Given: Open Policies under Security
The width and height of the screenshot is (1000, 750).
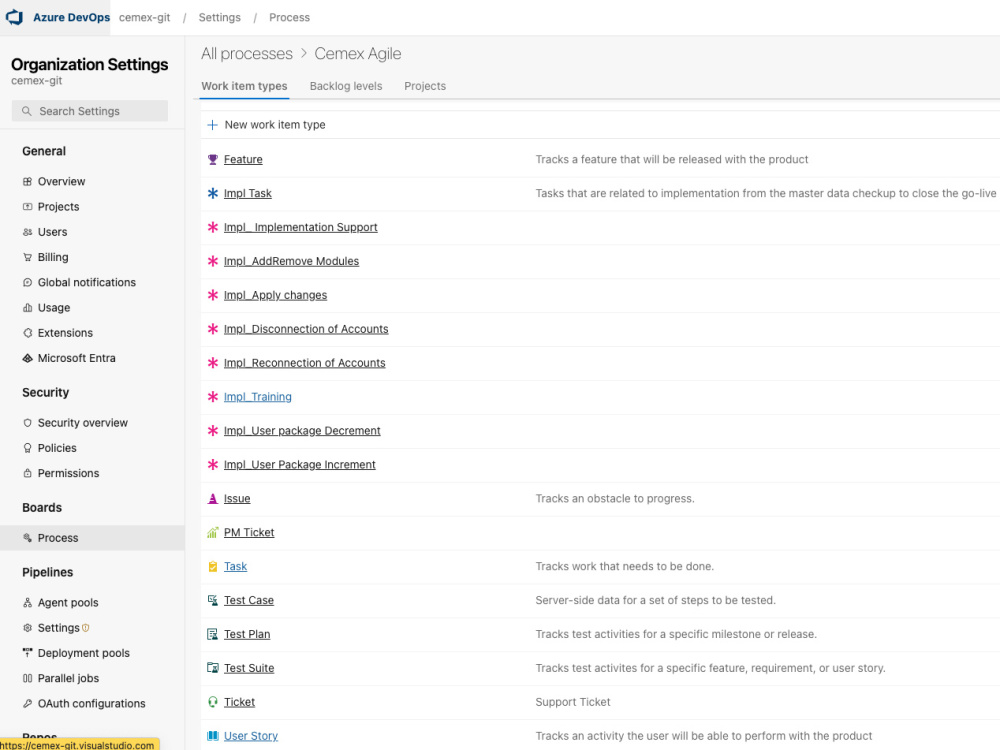Looking at the screenshot, I should (x=57, y=448).
